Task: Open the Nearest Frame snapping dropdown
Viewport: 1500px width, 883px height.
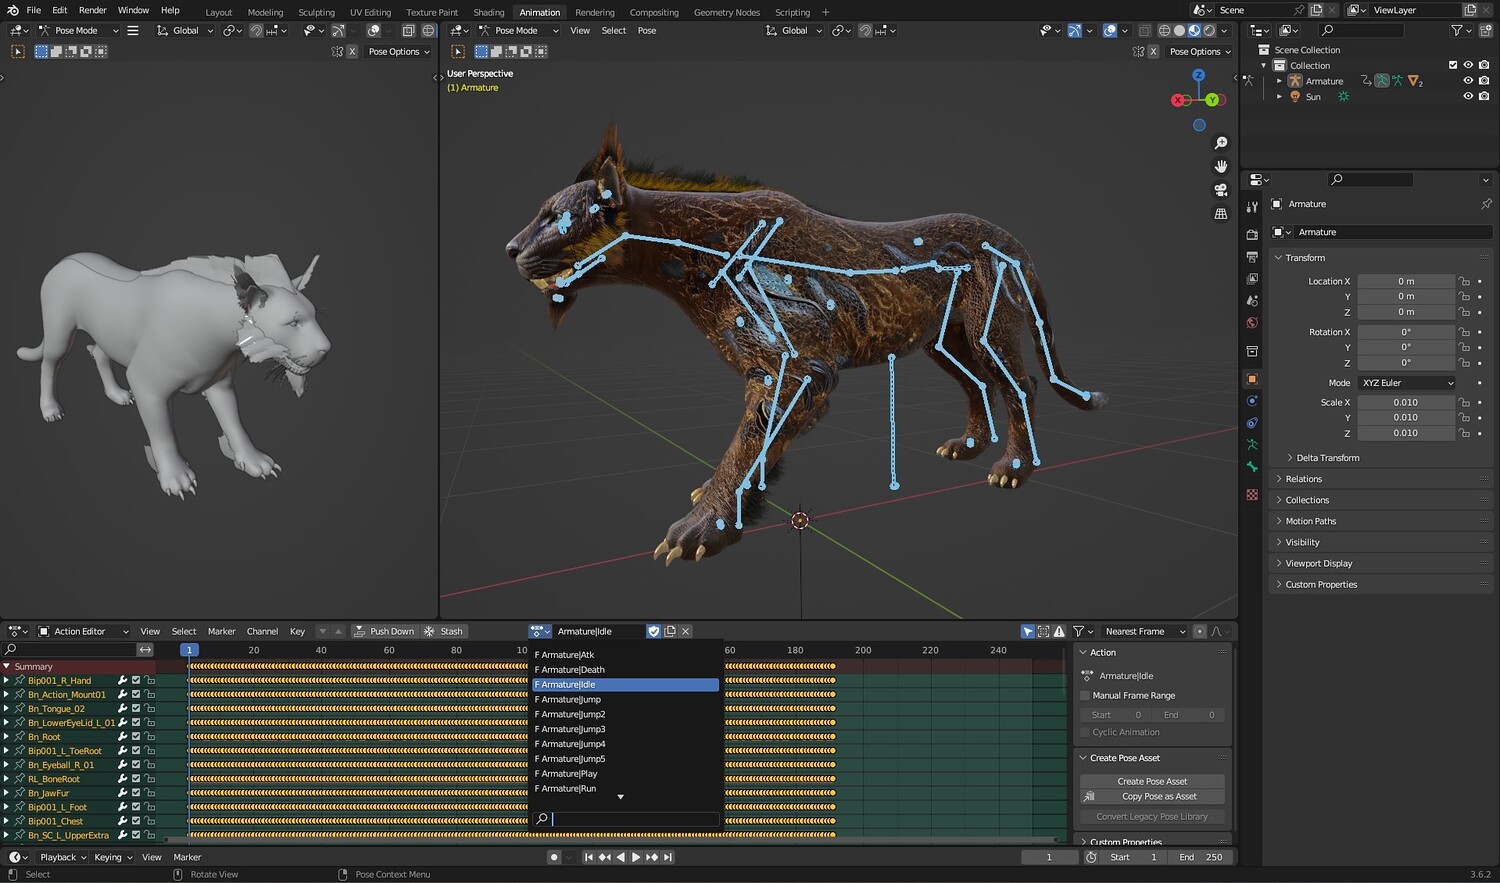Action: 1144,631
